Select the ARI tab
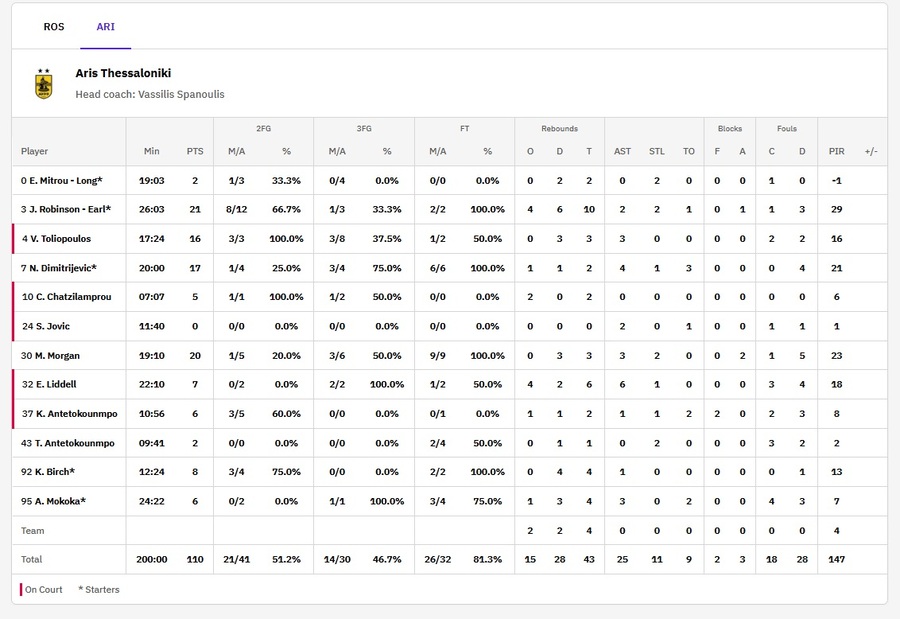 click(106, 26)
